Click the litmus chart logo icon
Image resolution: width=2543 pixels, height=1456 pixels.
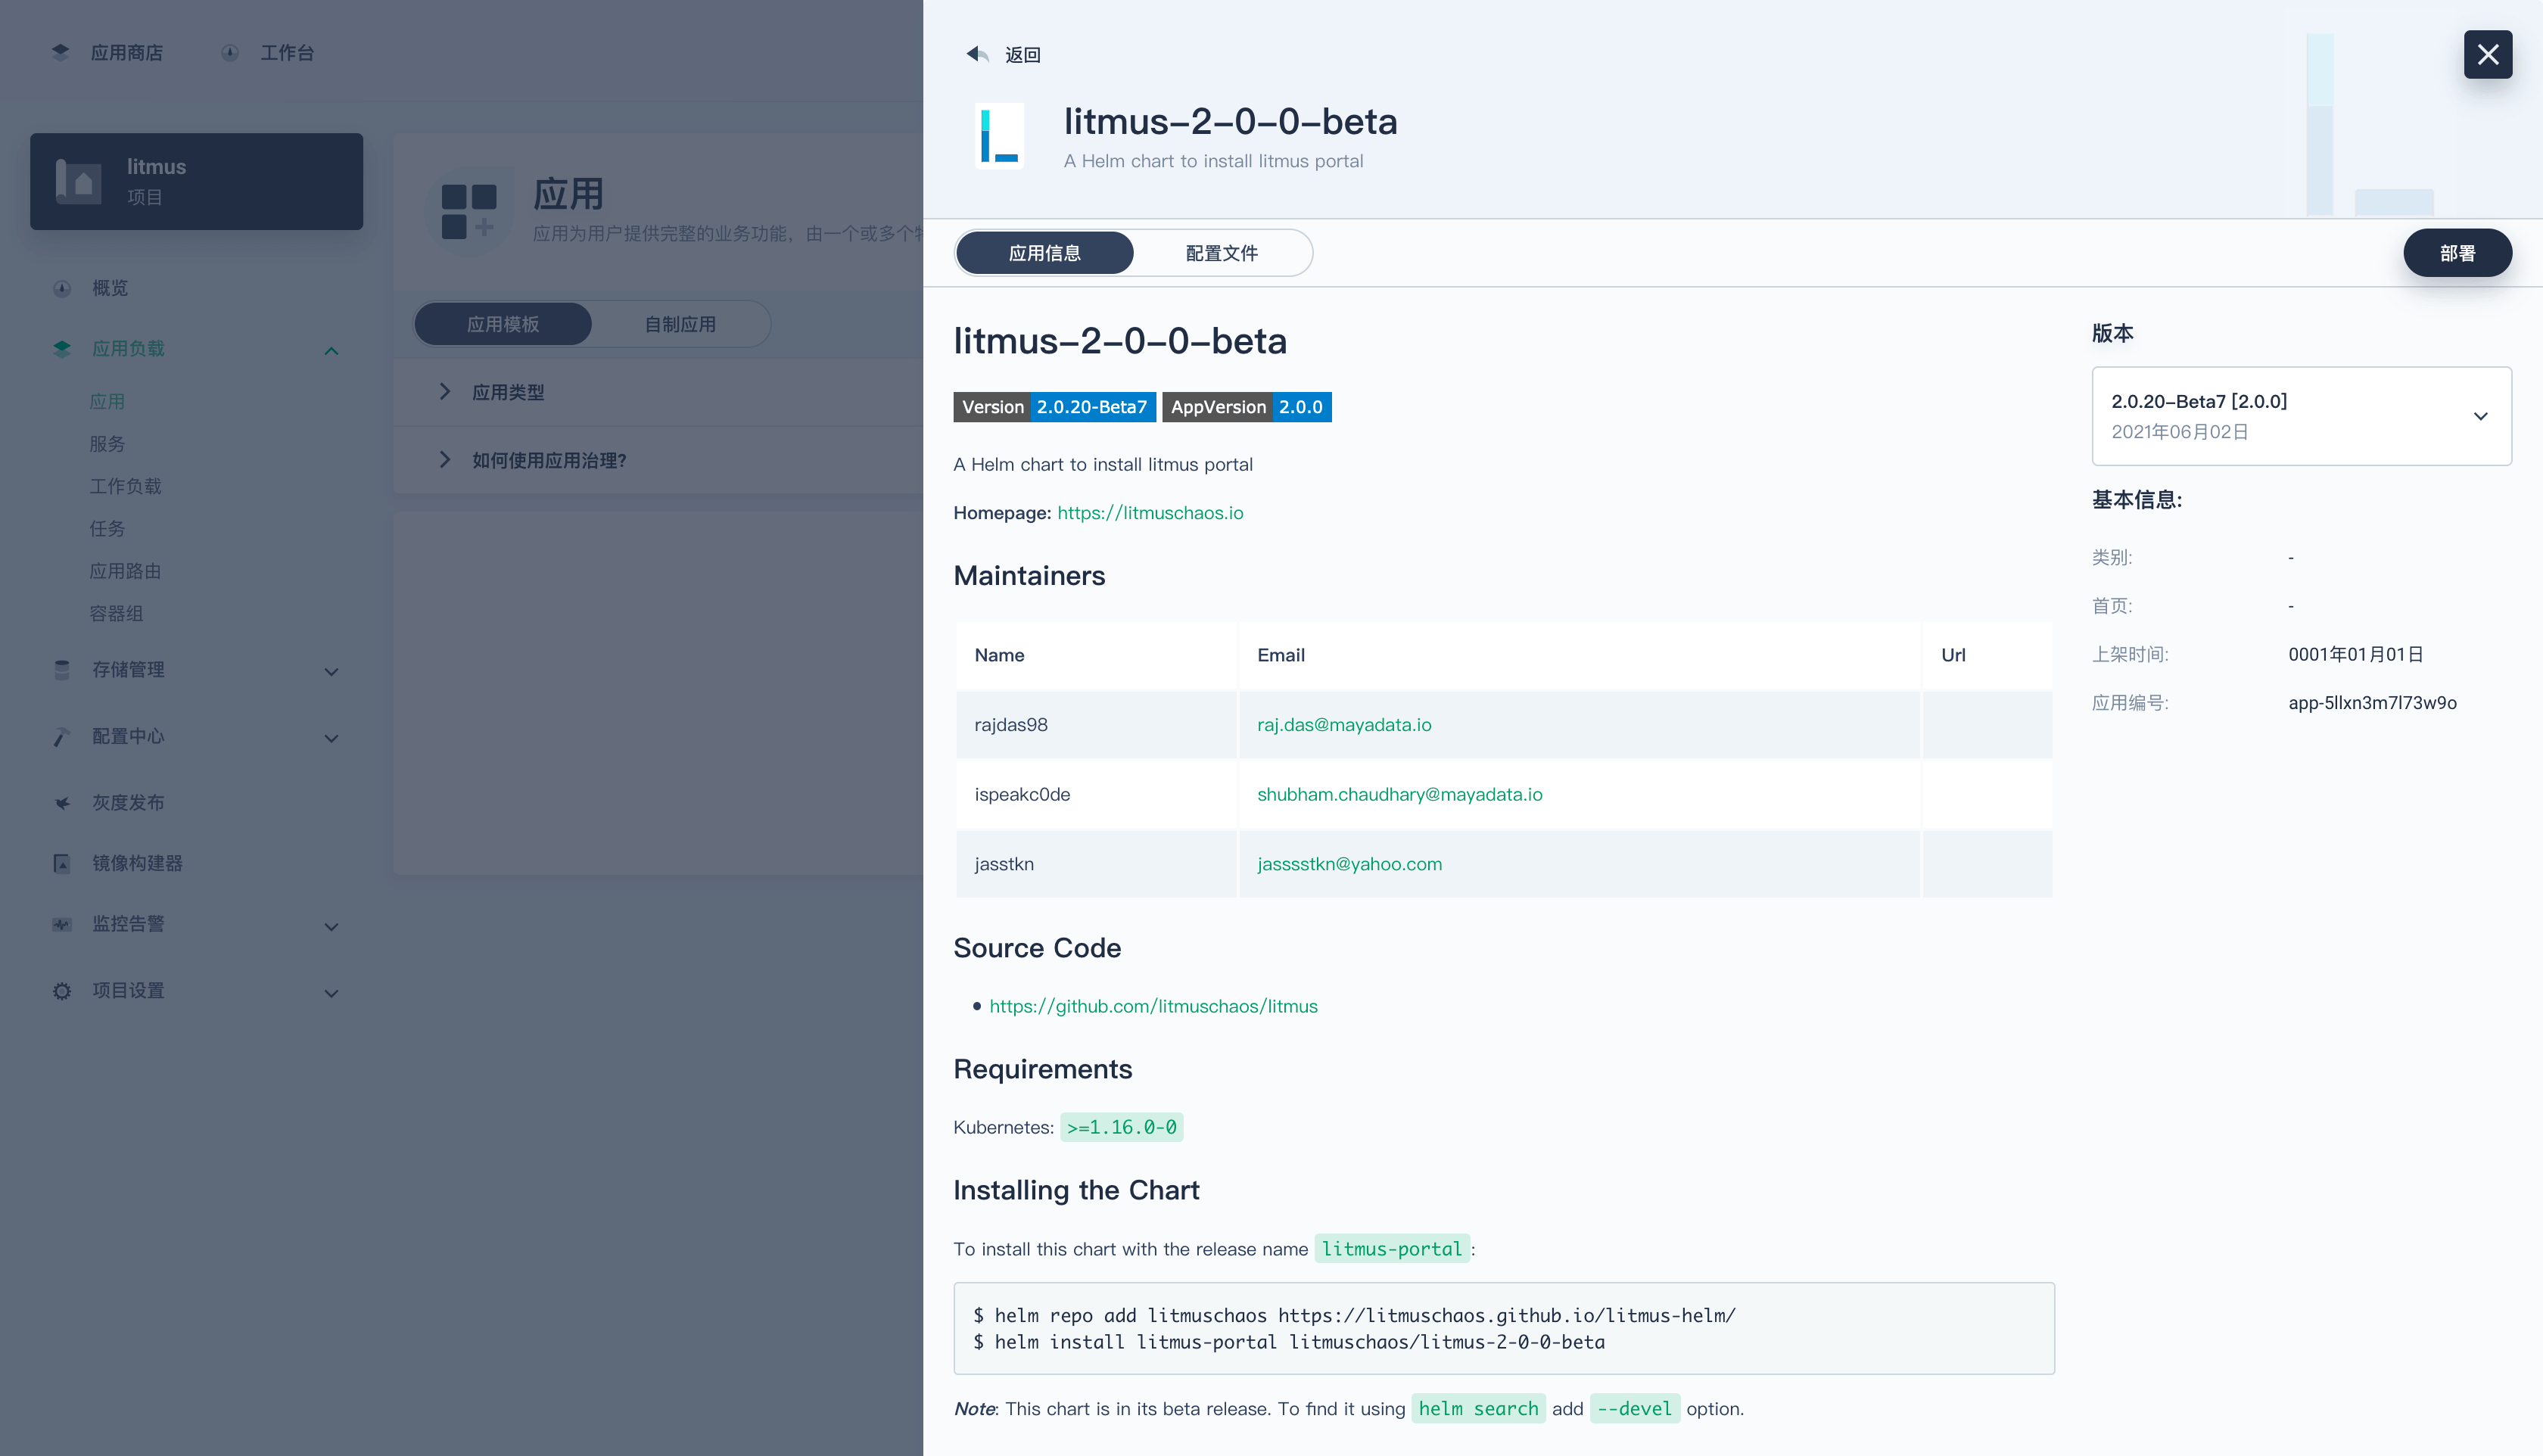click(x=999, y=137)
